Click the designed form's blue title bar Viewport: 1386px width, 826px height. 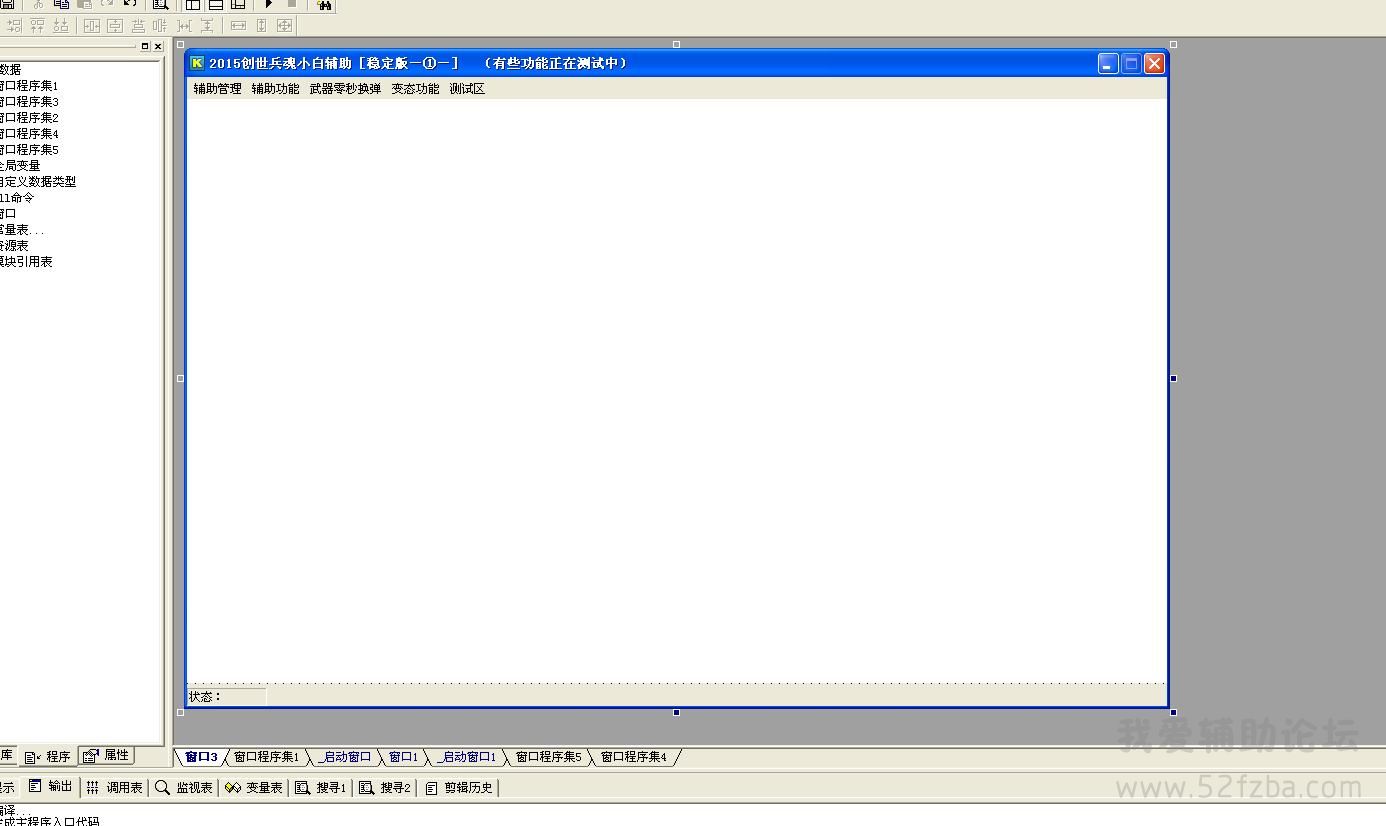(x=676, y=63)
